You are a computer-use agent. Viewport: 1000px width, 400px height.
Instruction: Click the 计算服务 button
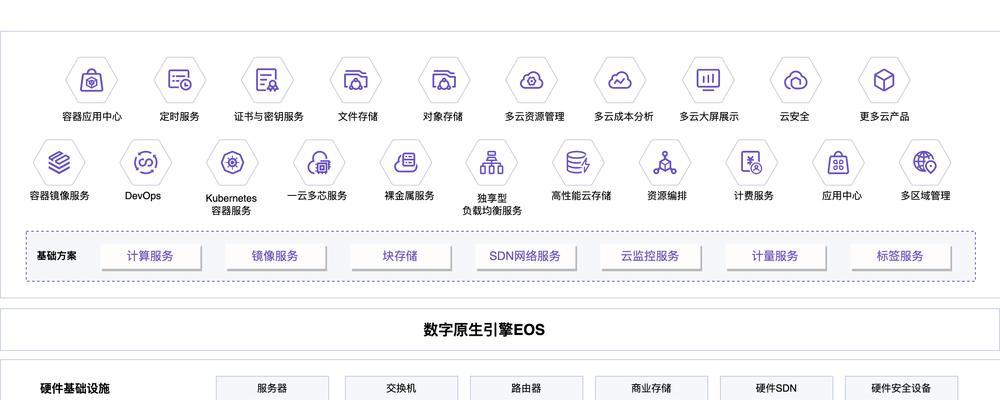[x=151, y=256]
